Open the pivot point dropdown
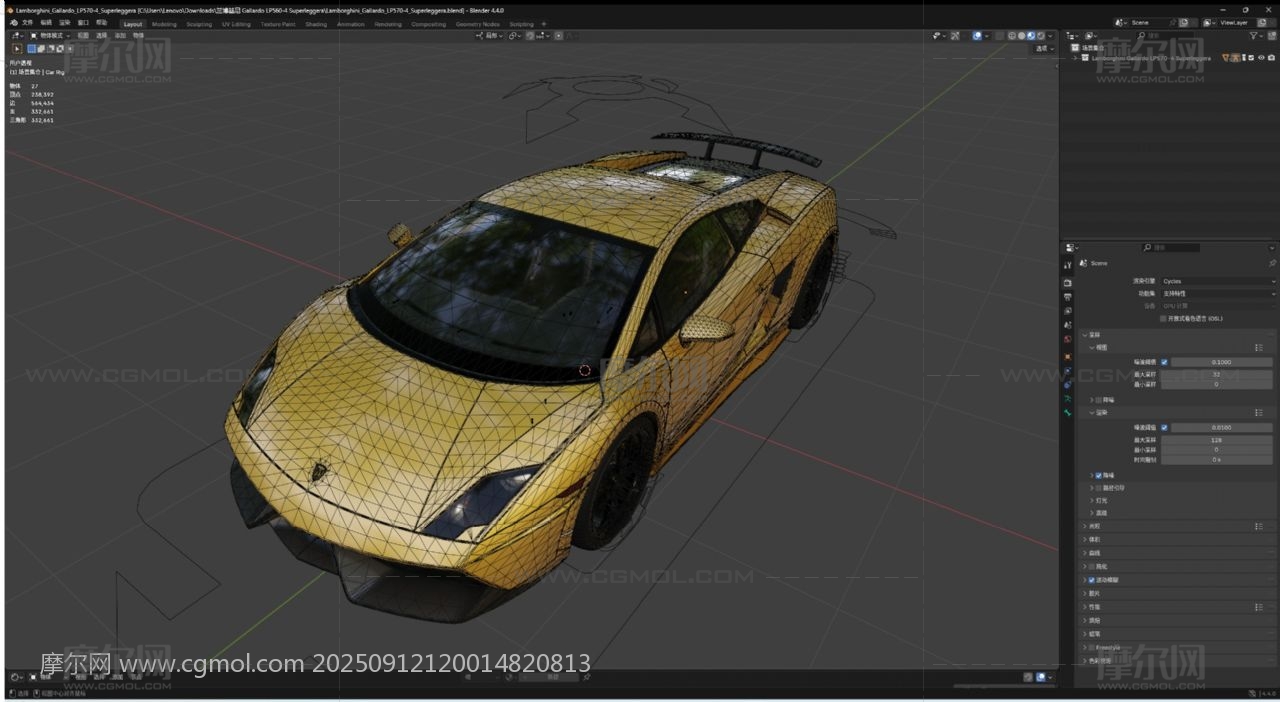This screenshot has height=702, width=1280. click(x=514, y=36)
